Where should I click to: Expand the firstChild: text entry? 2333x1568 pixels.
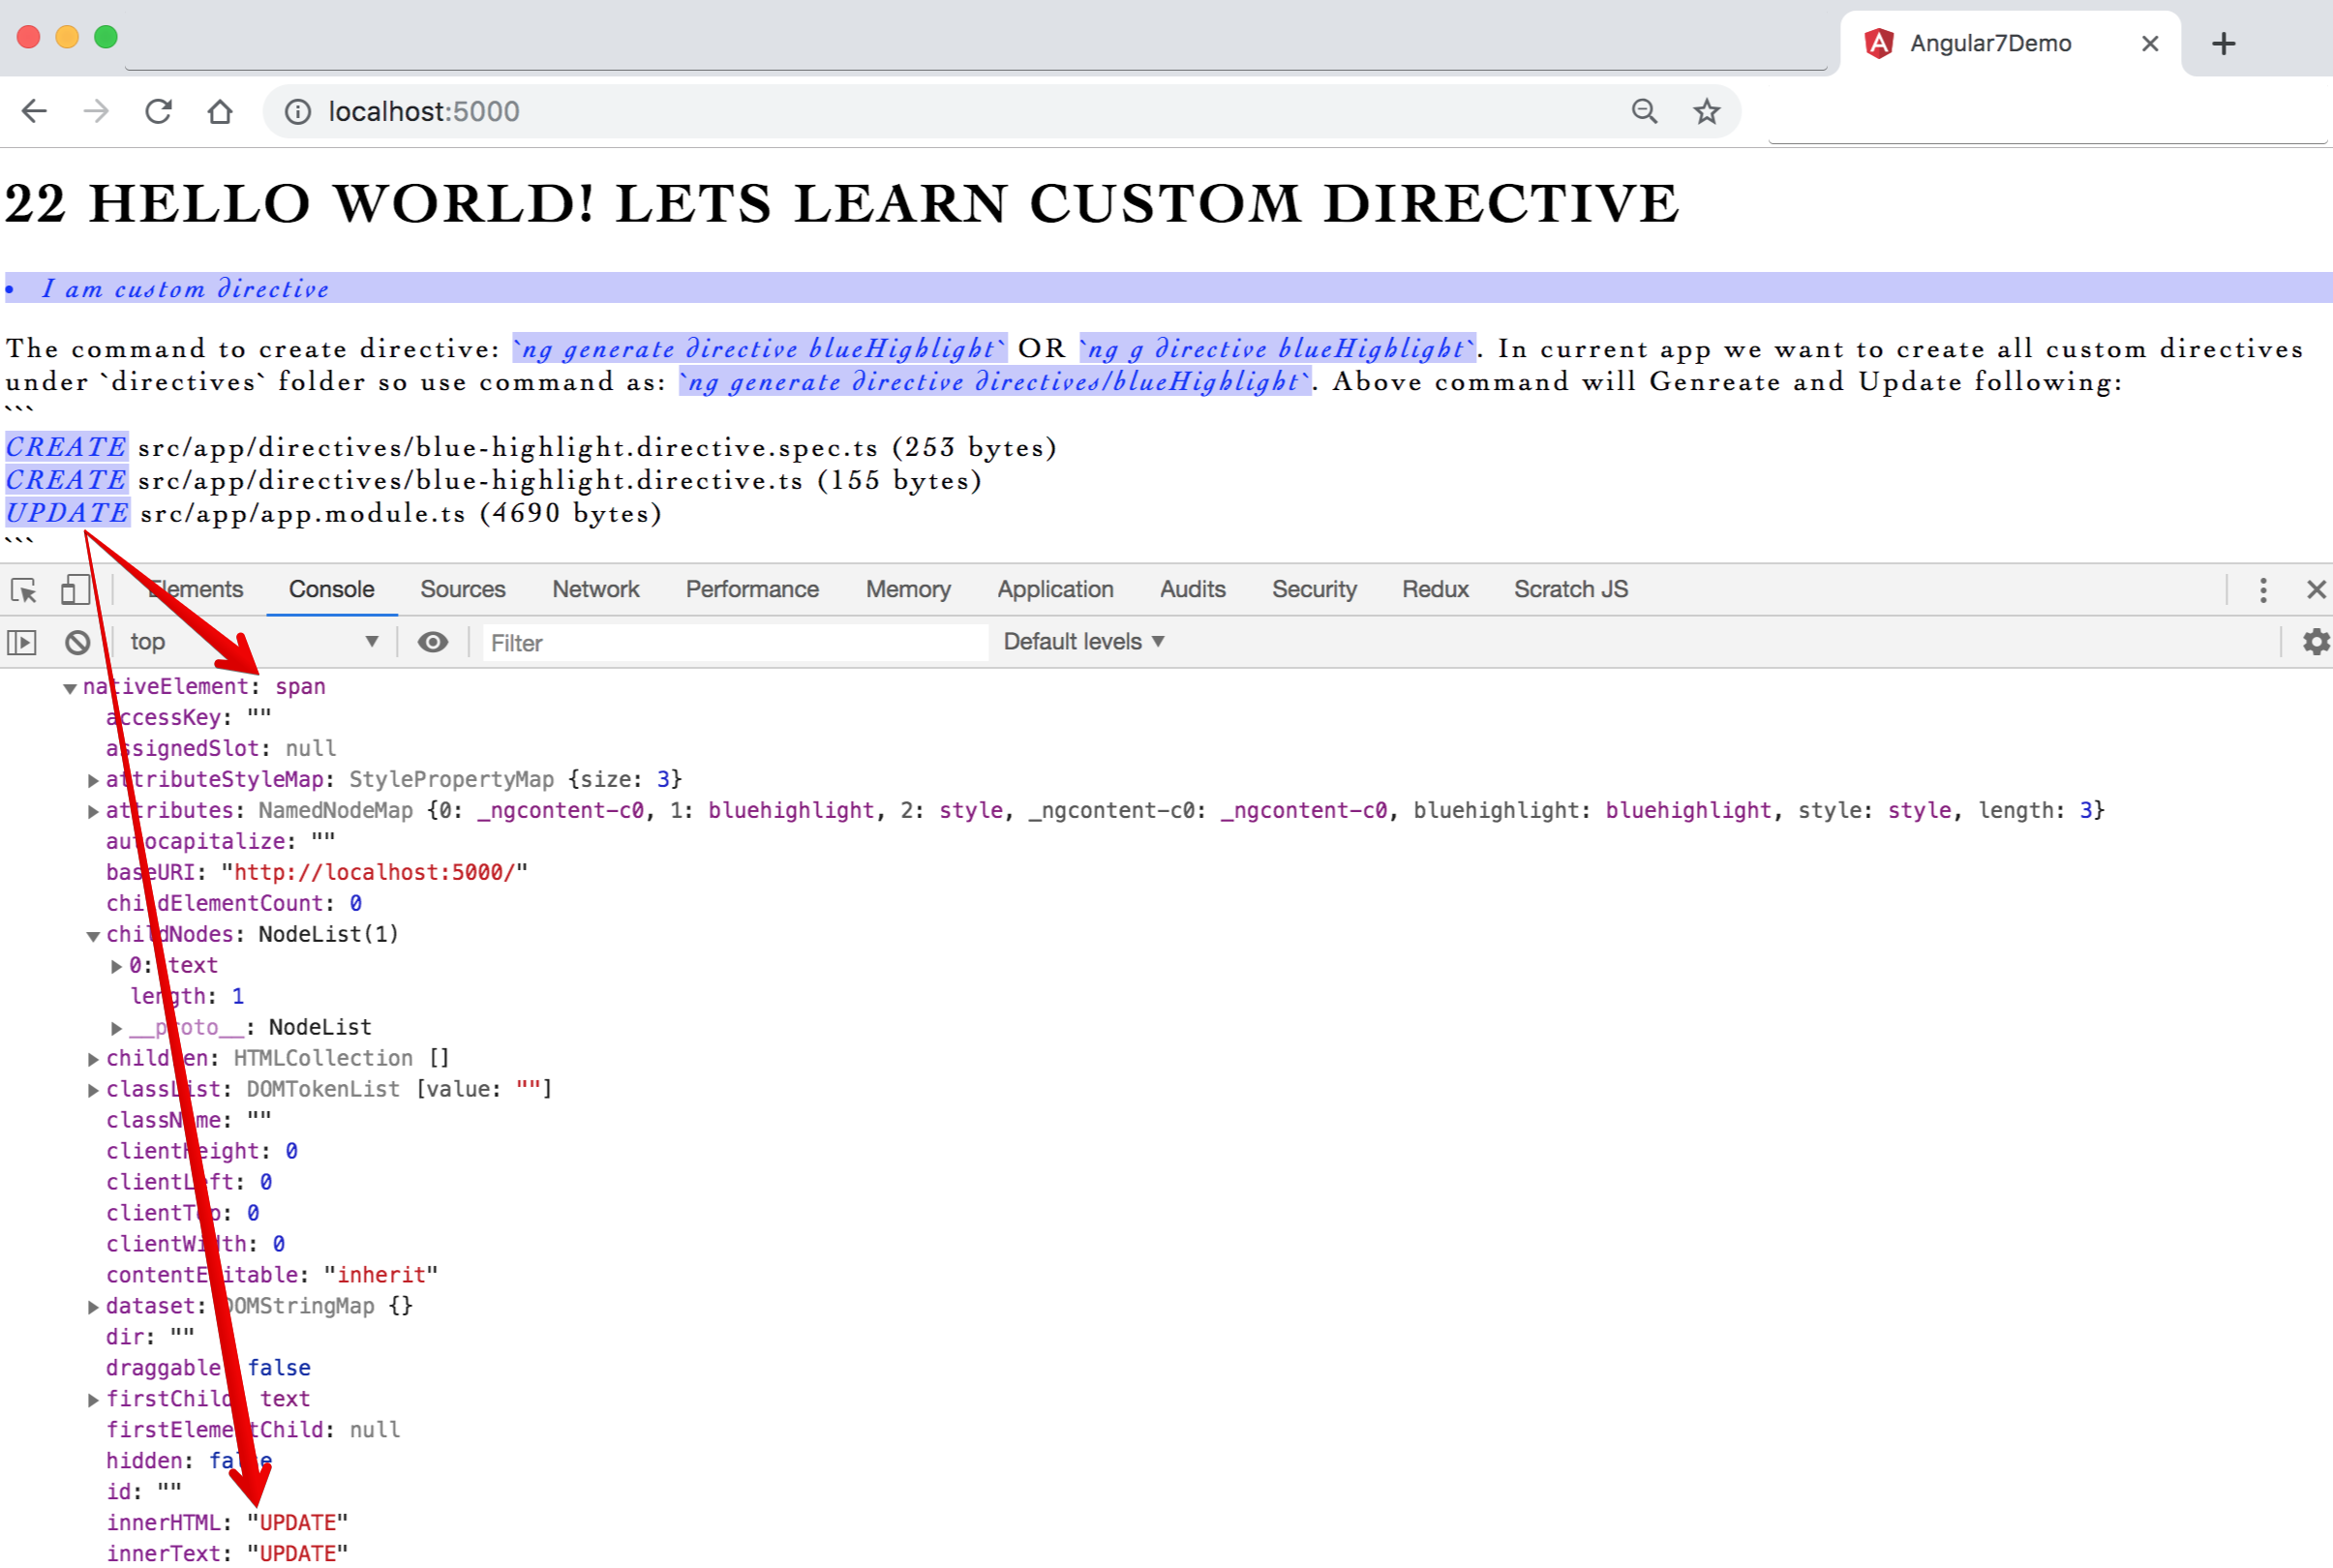(x=93, y=1400)
